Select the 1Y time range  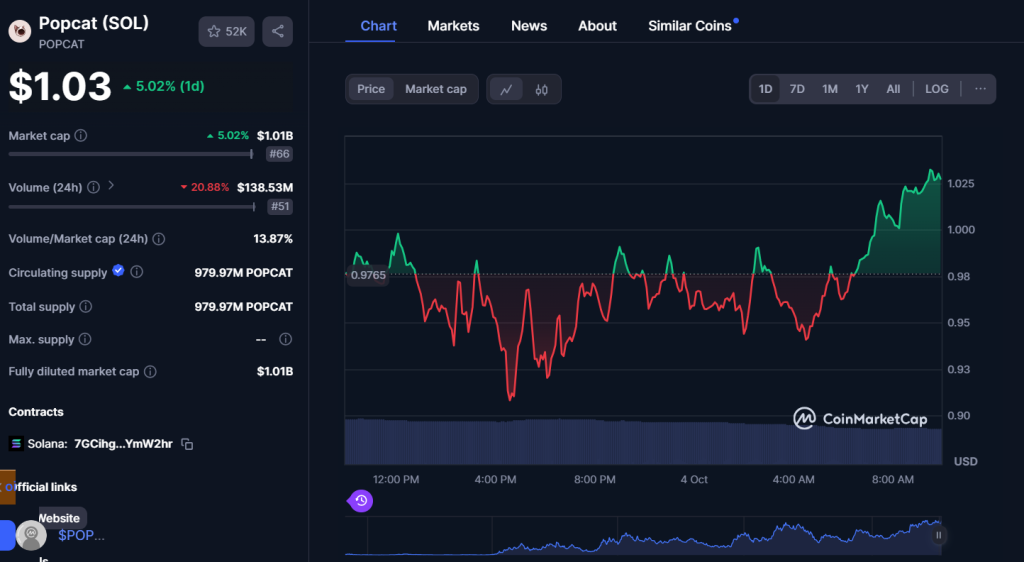tap(862, 89)
